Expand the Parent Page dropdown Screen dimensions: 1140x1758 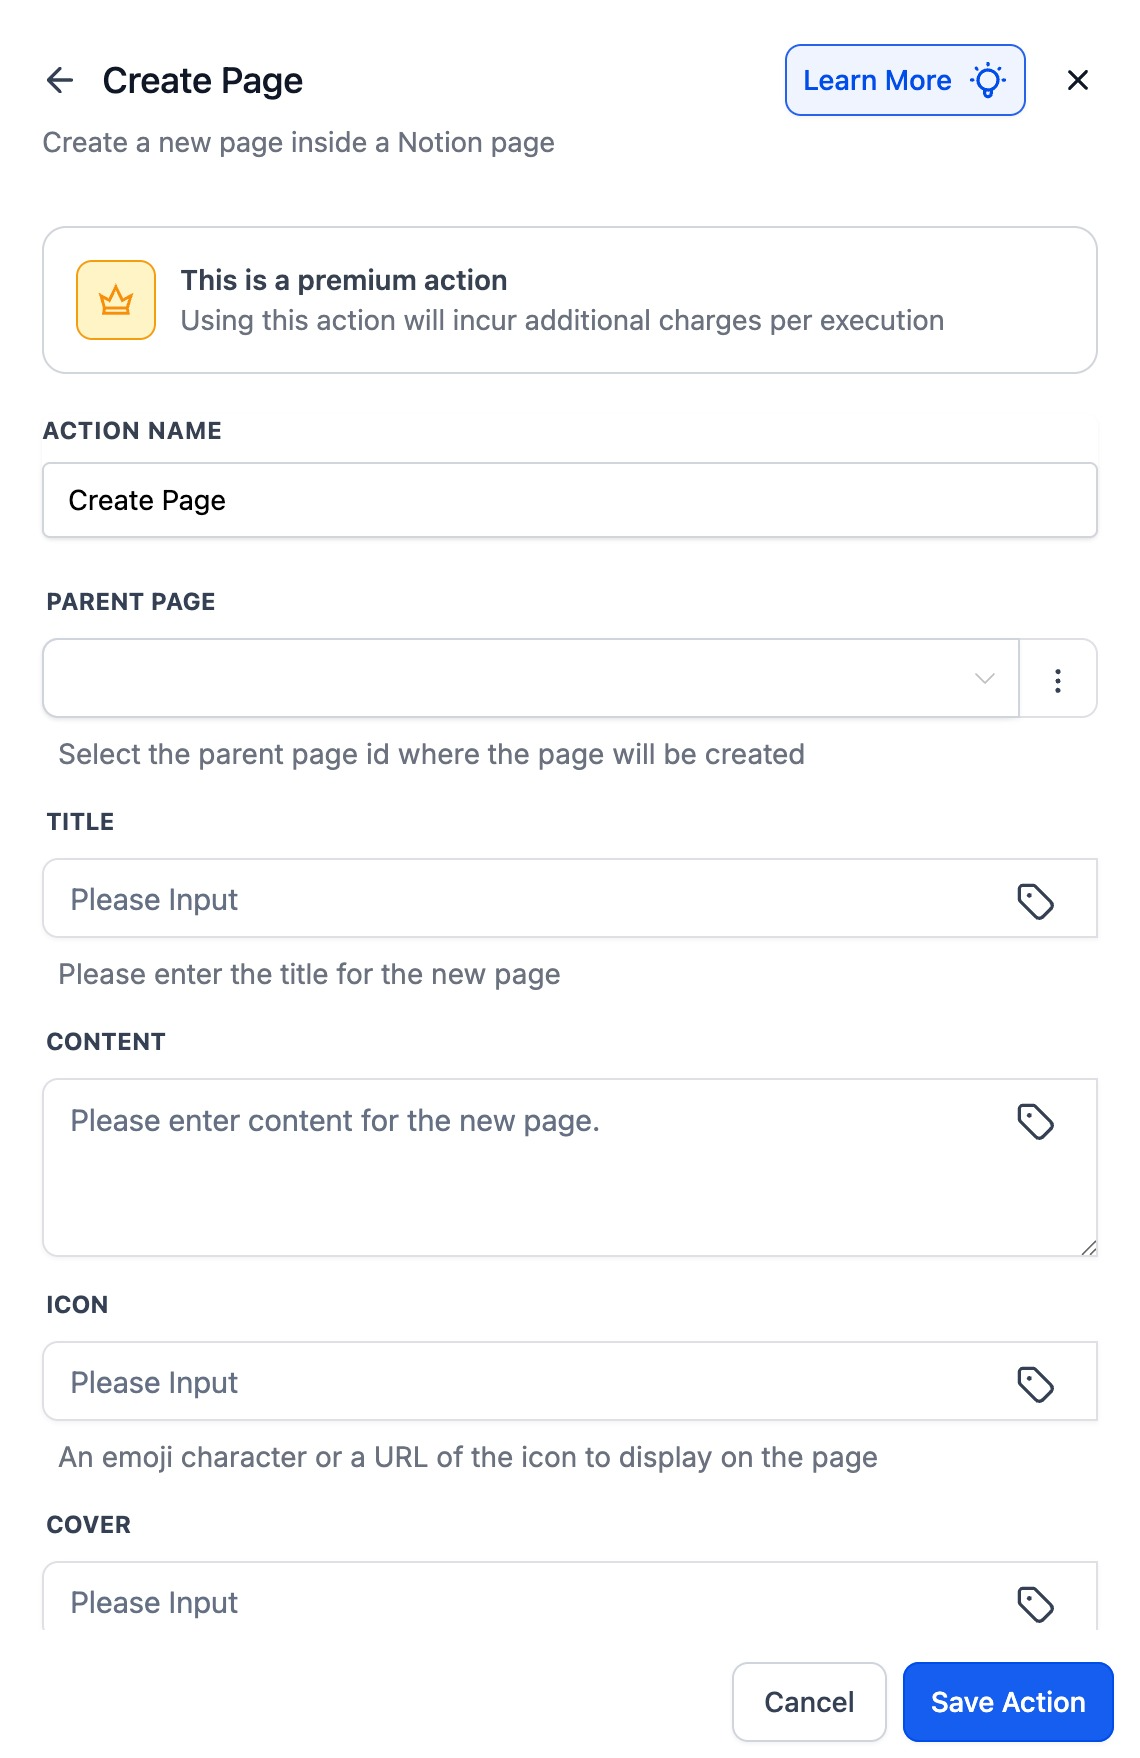point(530,679)
